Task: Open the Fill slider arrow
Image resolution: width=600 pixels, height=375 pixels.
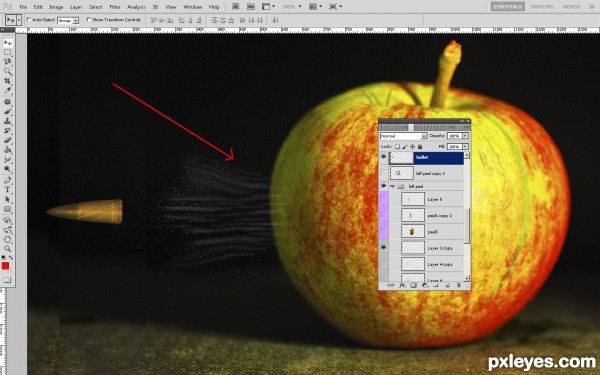Action: (465, 147)
